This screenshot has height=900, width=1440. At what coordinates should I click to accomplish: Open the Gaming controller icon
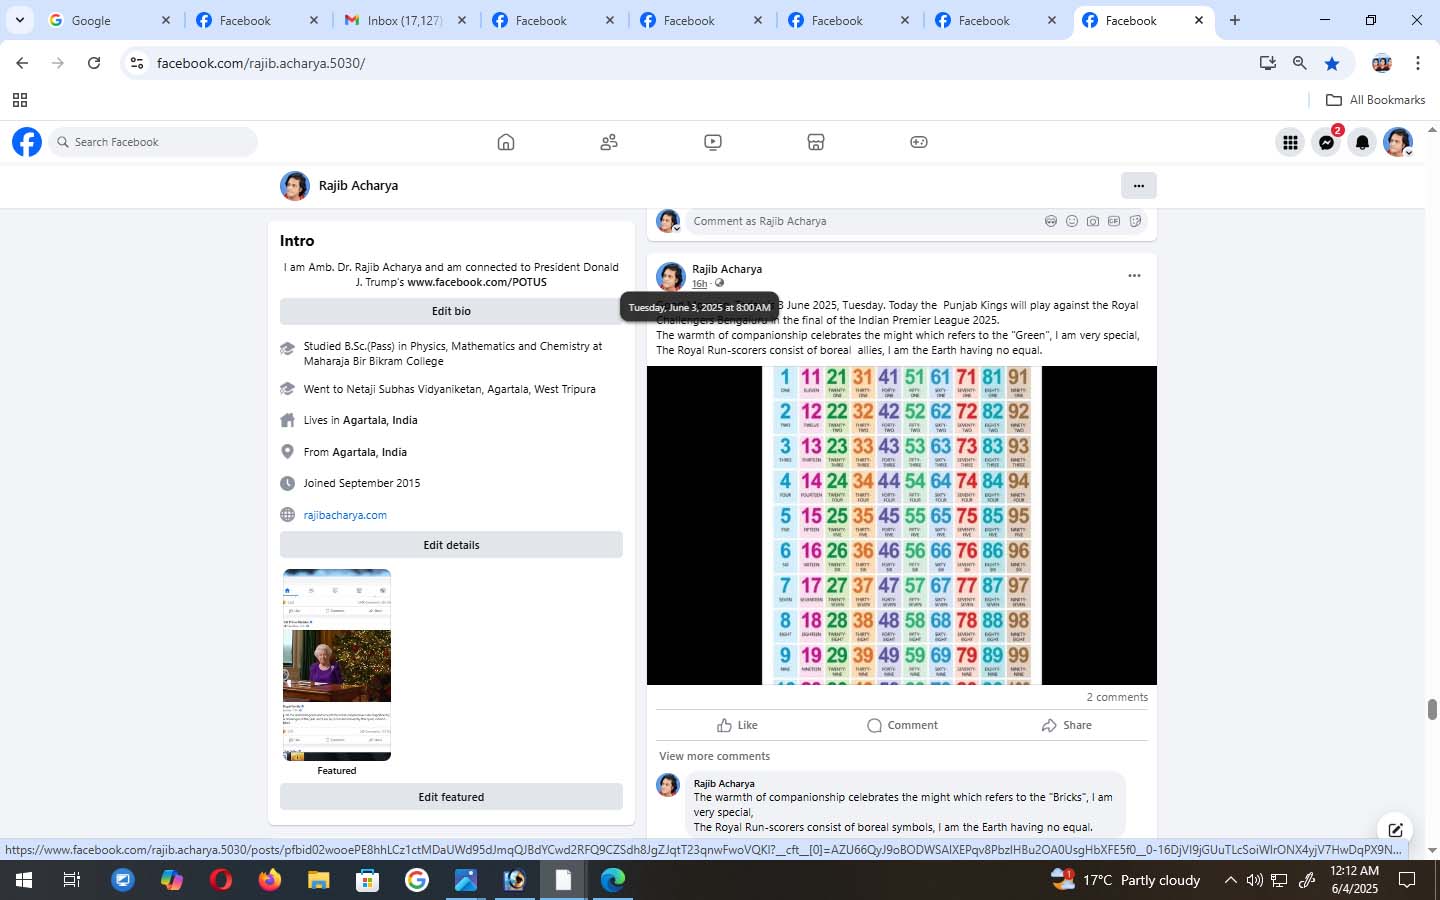(919, 142)
